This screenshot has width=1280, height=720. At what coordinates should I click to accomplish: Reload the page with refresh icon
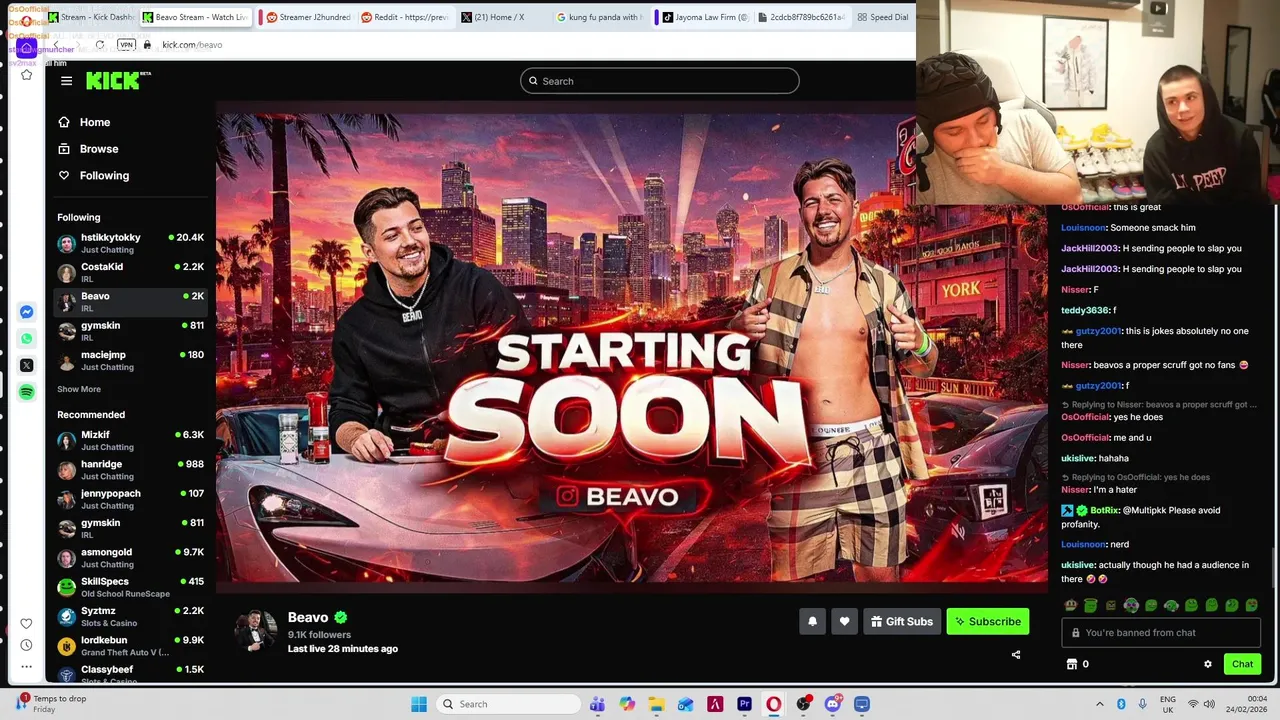pyautogui.click(x=100, y=45)
